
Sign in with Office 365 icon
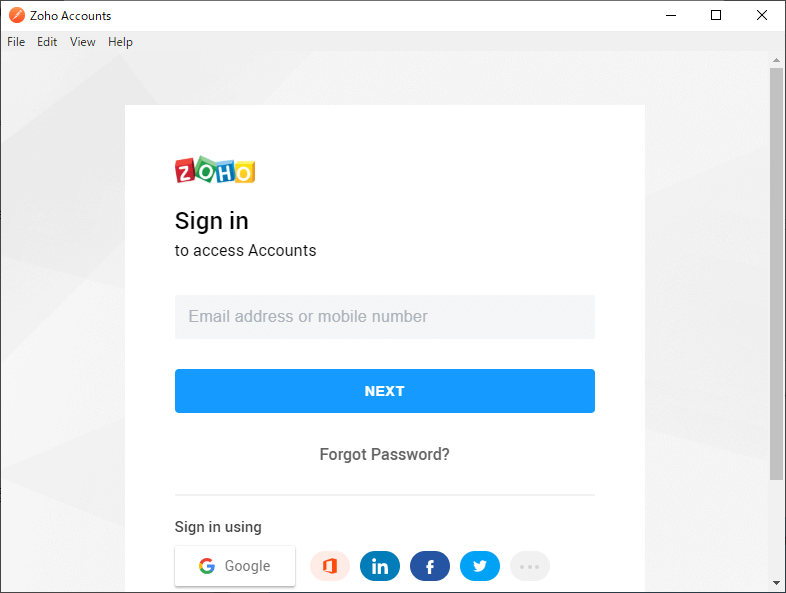tap(330, 566)
